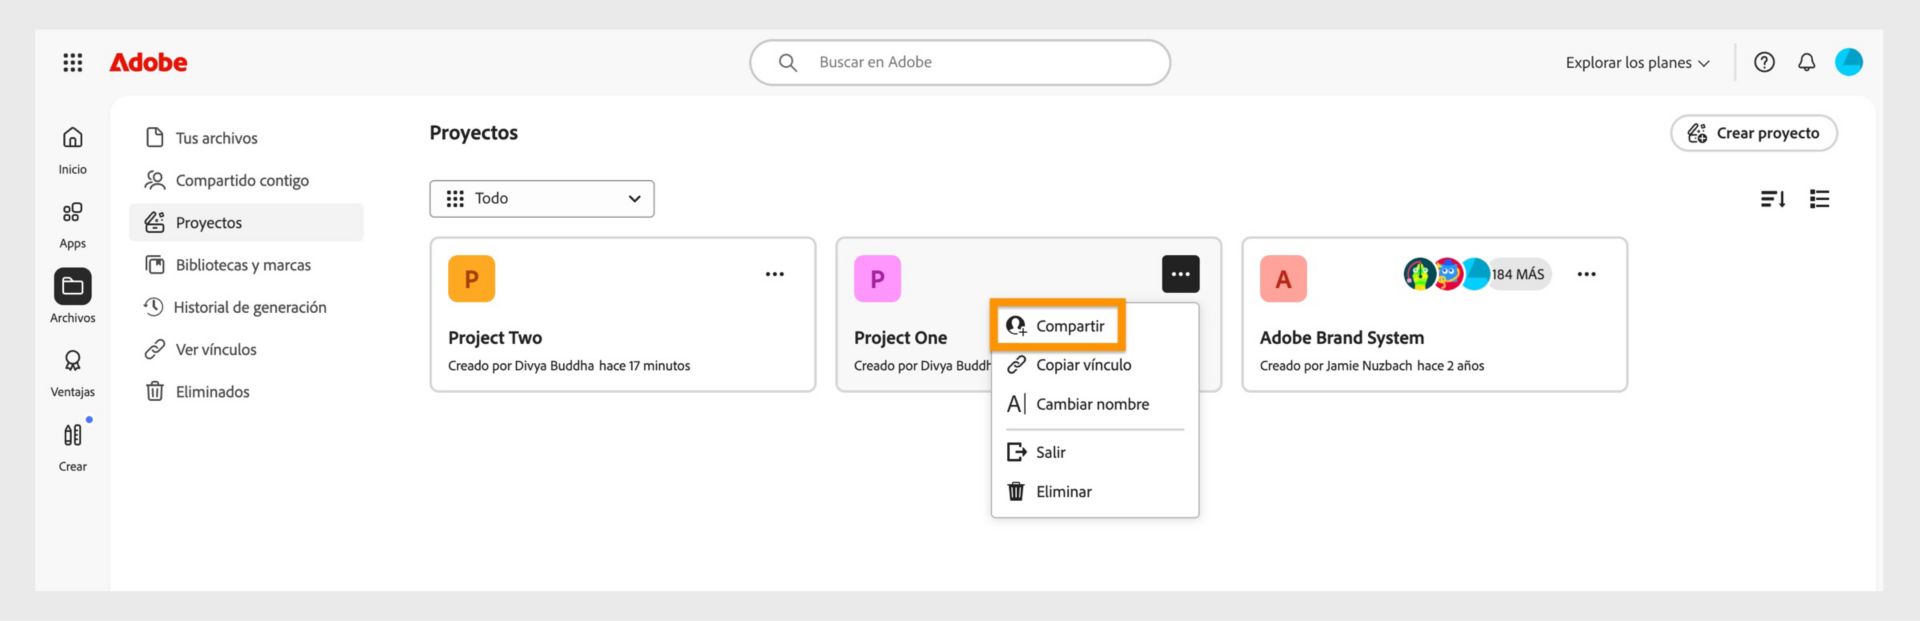Open Ver vínculos section

pyautogui.click(x=246, y=349)
